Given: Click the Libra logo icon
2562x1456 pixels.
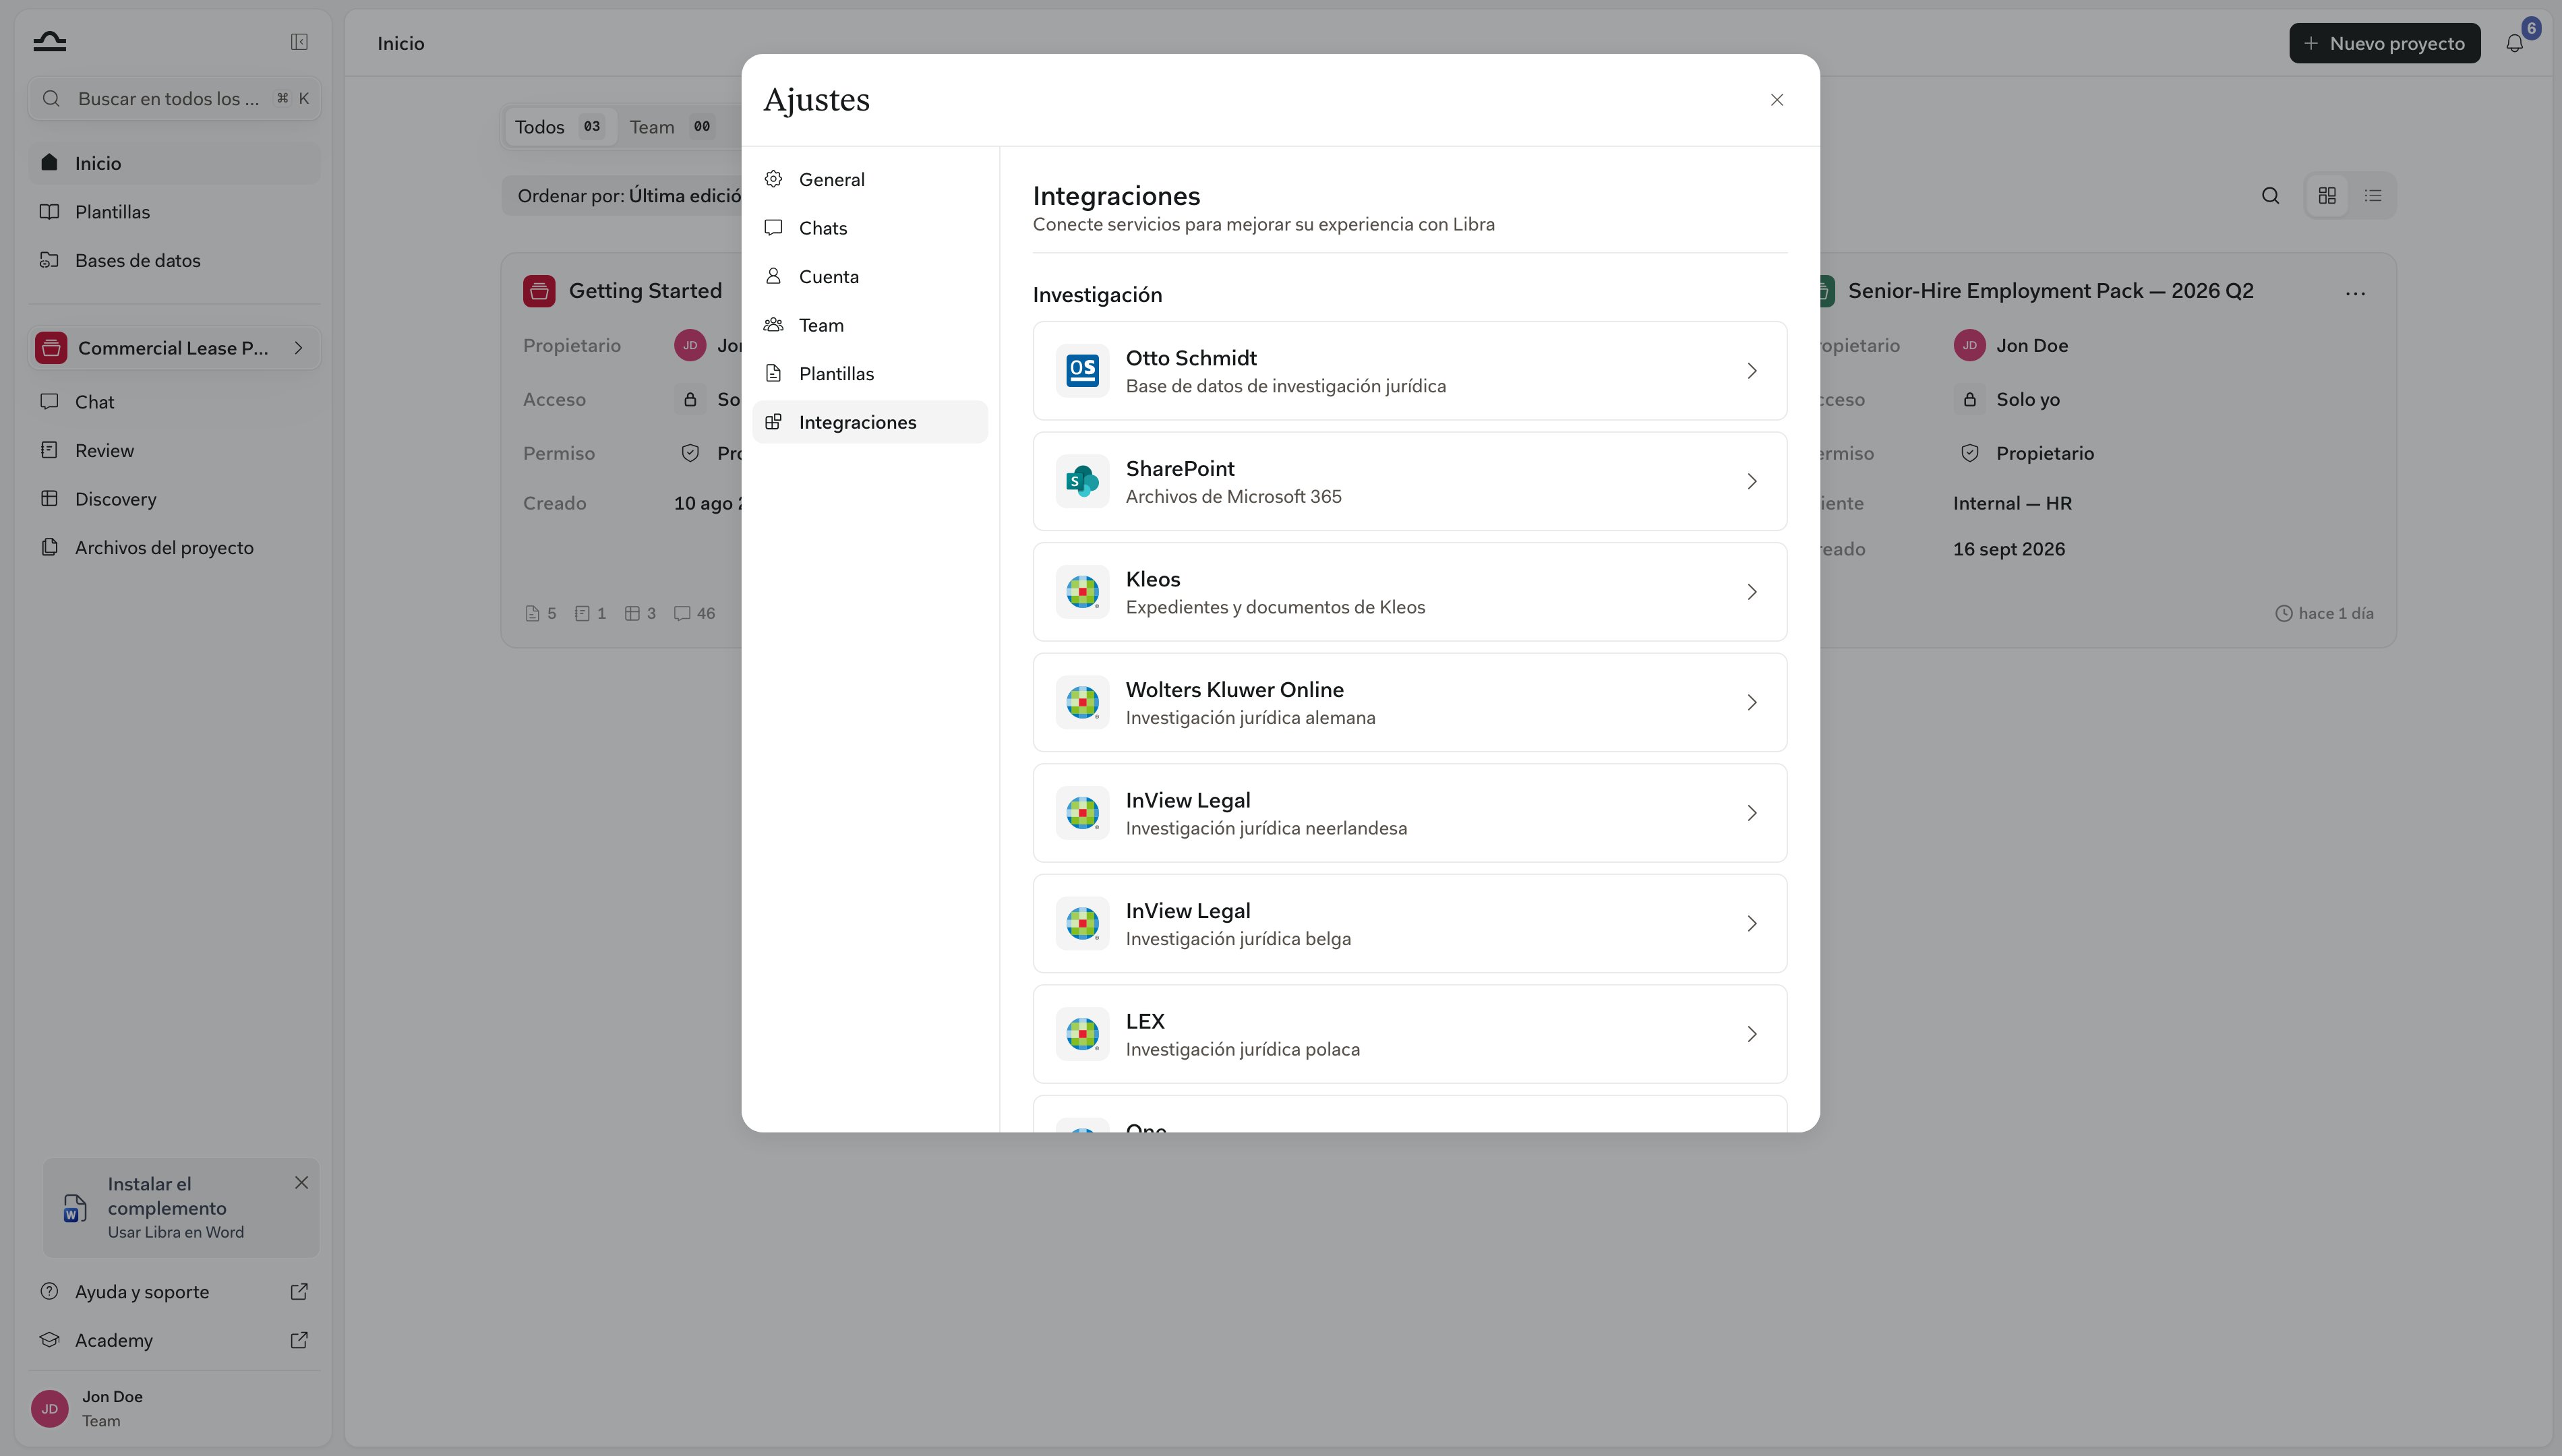Looking at the screenshot, I should [49, 41].
